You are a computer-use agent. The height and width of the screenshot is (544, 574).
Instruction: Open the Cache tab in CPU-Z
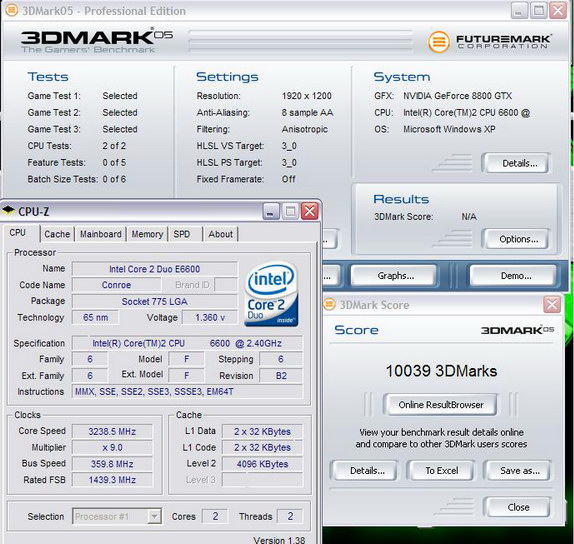[57, 234]
